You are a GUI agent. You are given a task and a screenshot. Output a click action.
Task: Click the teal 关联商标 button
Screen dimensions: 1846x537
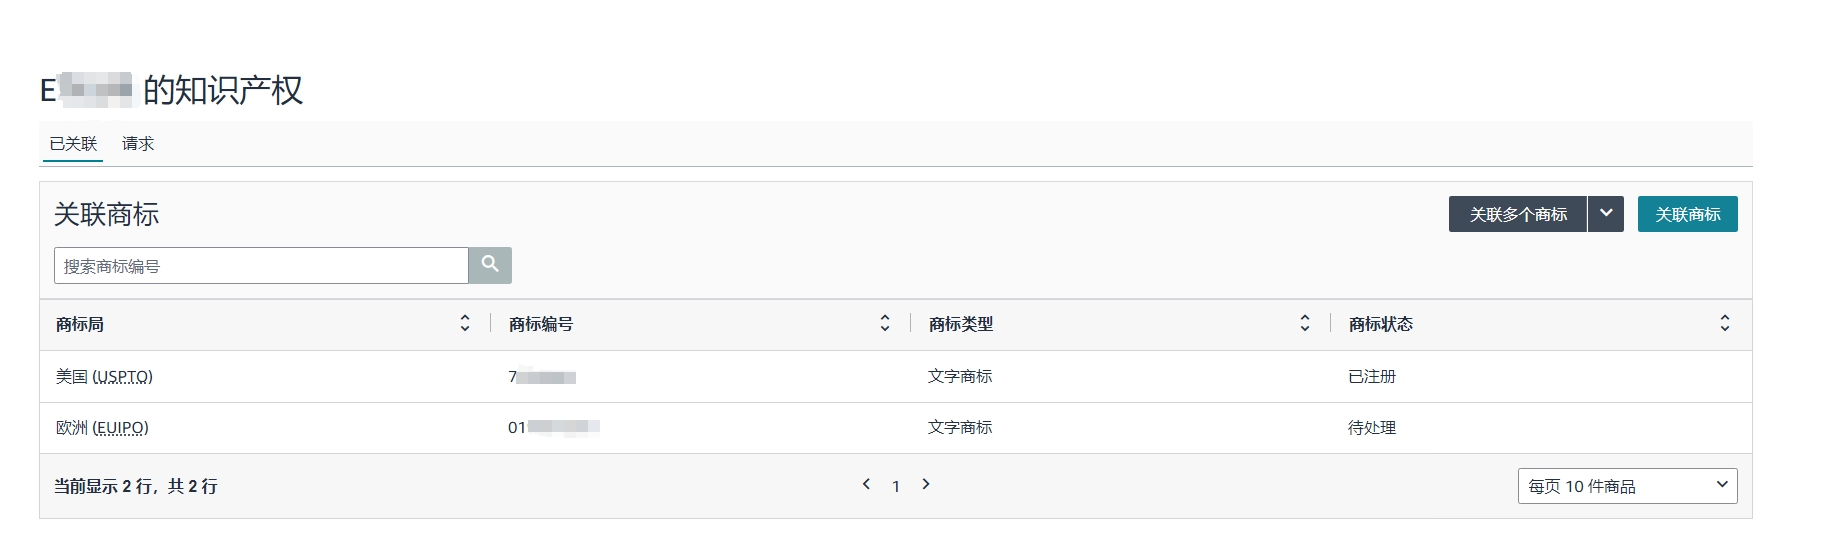click(x=1687, y=214)
